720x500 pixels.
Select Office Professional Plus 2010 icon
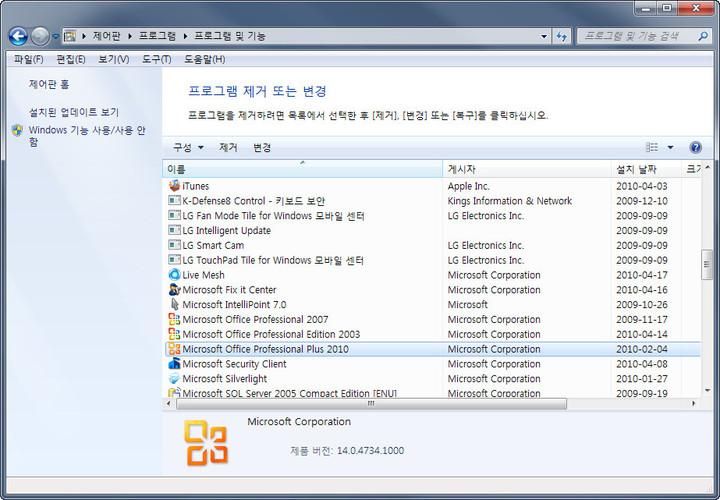pyautogui.click(x=174, y=348)
